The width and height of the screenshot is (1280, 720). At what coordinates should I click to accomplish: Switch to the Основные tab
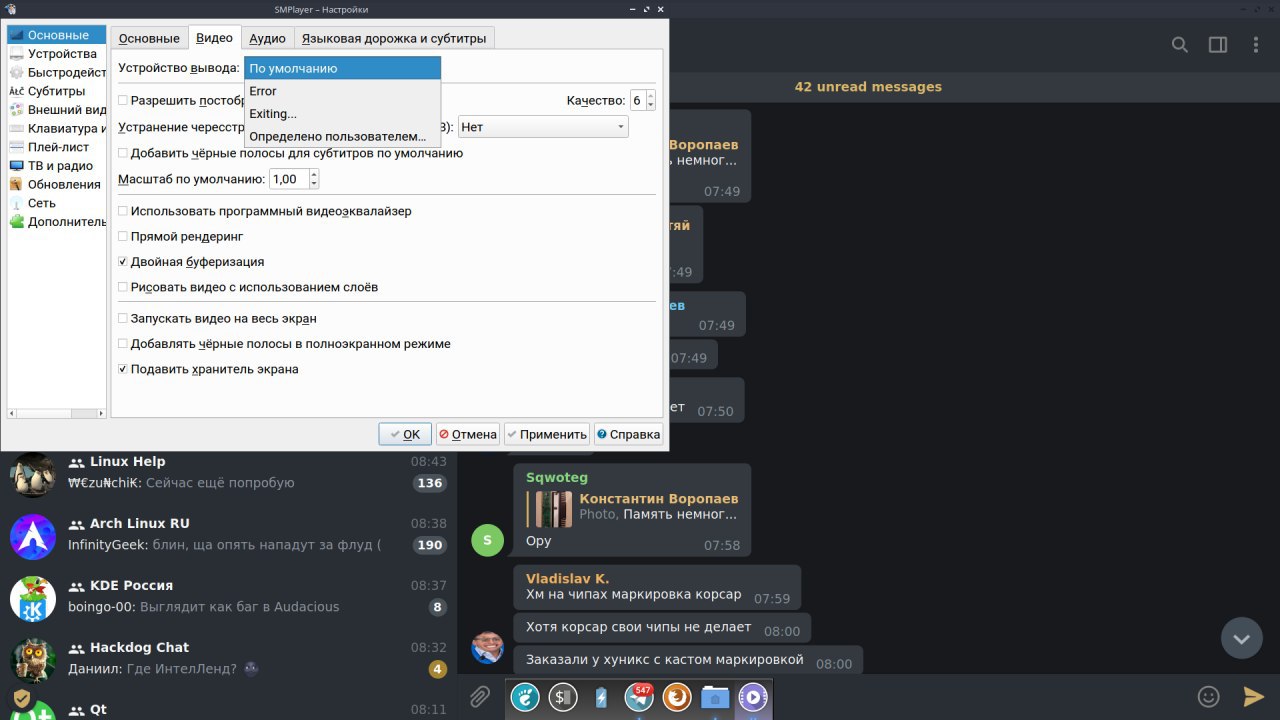(x=149, y=38)
